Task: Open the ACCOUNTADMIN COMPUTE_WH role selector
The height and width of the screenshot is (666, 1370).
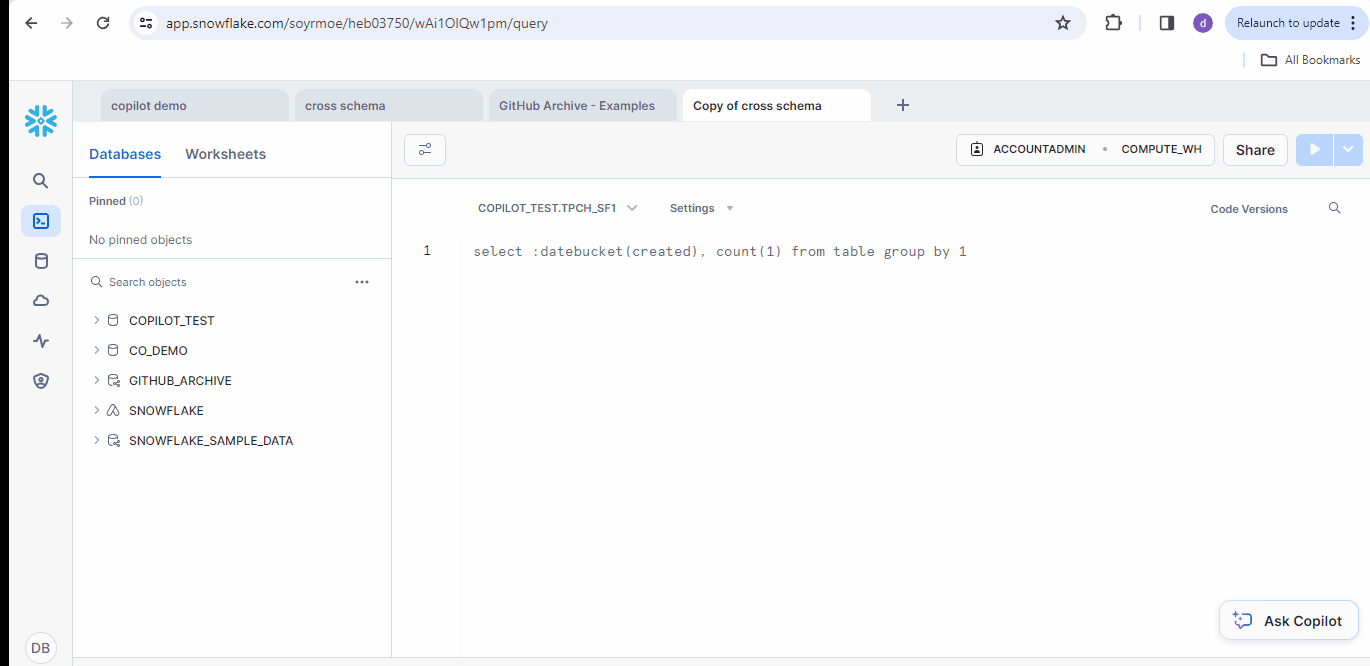Action: point(1085,150)
